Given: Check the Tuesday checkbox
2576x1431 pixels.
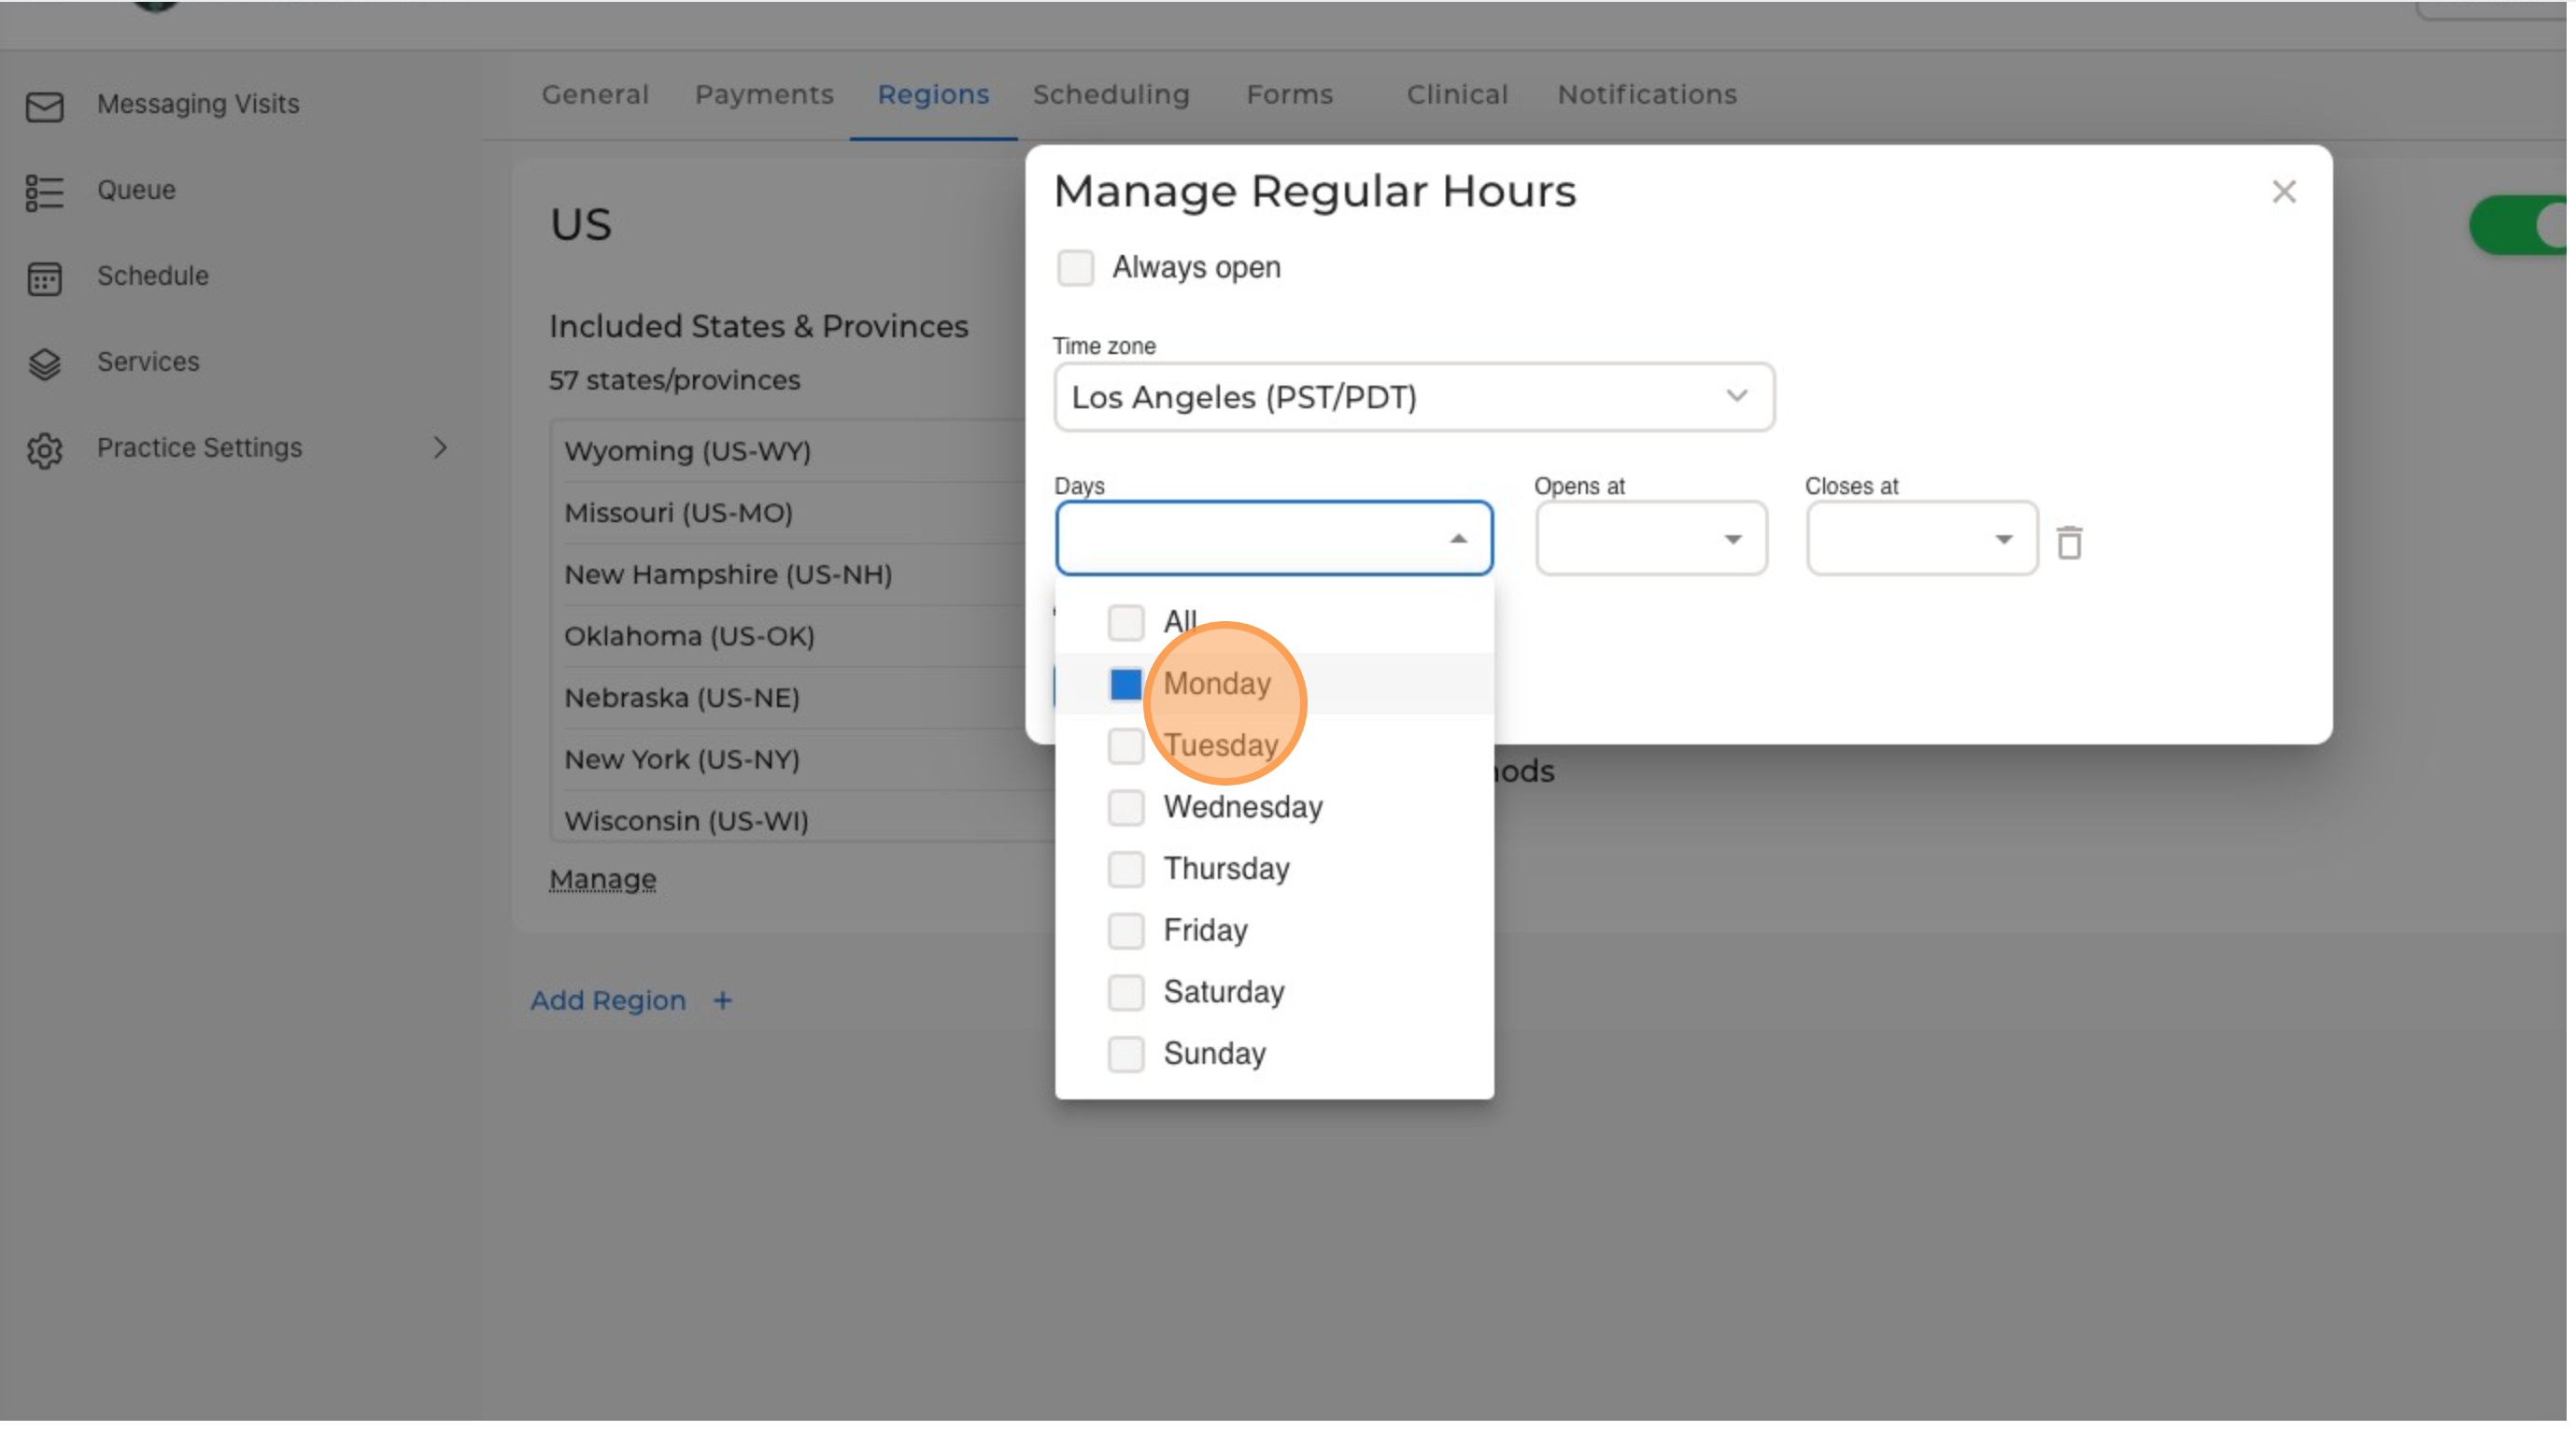Looking at the screenshot, I should click(1125, 745).
